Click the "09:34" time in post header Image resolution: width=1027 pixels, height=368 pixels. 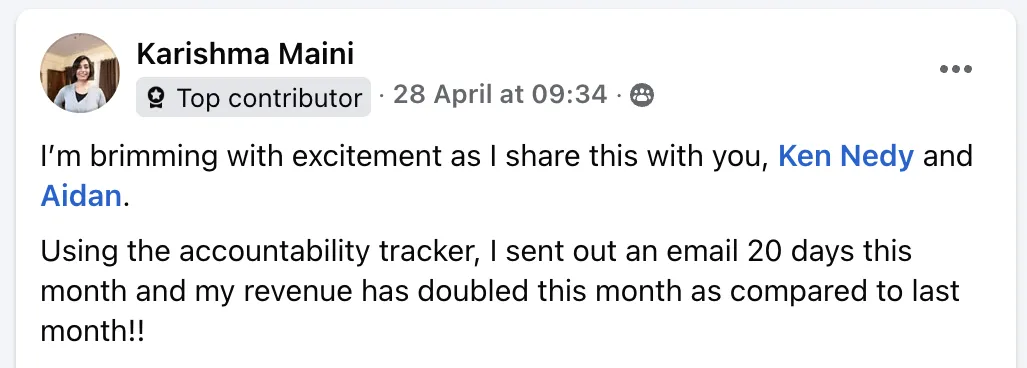(x=569, y=96)
